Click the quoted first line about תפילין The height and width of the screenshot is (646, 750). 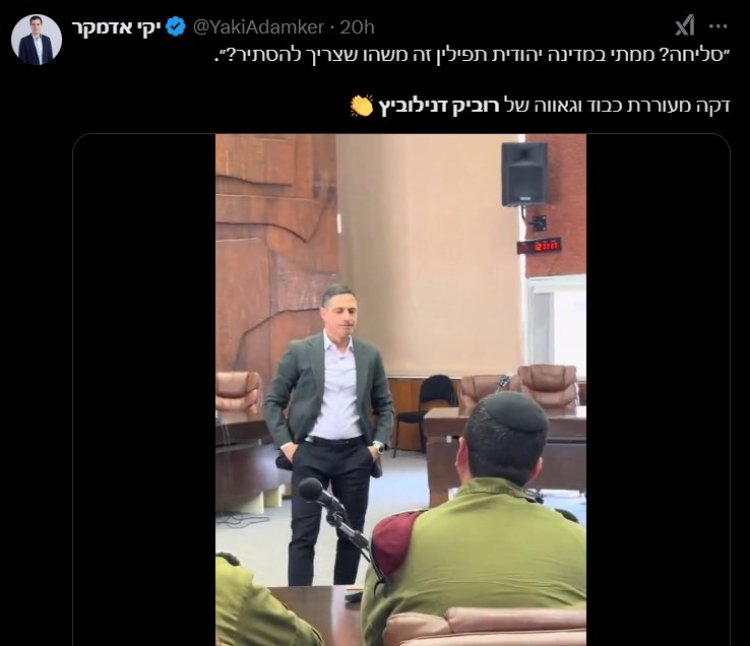pos(470,54)
